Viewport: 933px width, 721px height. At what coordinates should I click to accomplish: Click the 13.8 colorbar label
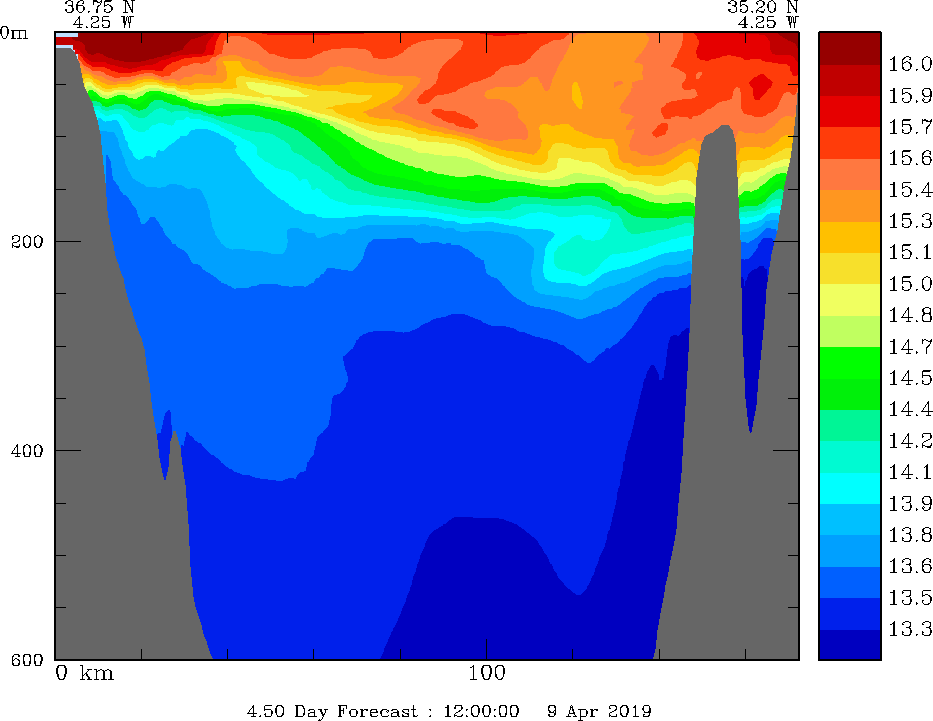point(910,535)
